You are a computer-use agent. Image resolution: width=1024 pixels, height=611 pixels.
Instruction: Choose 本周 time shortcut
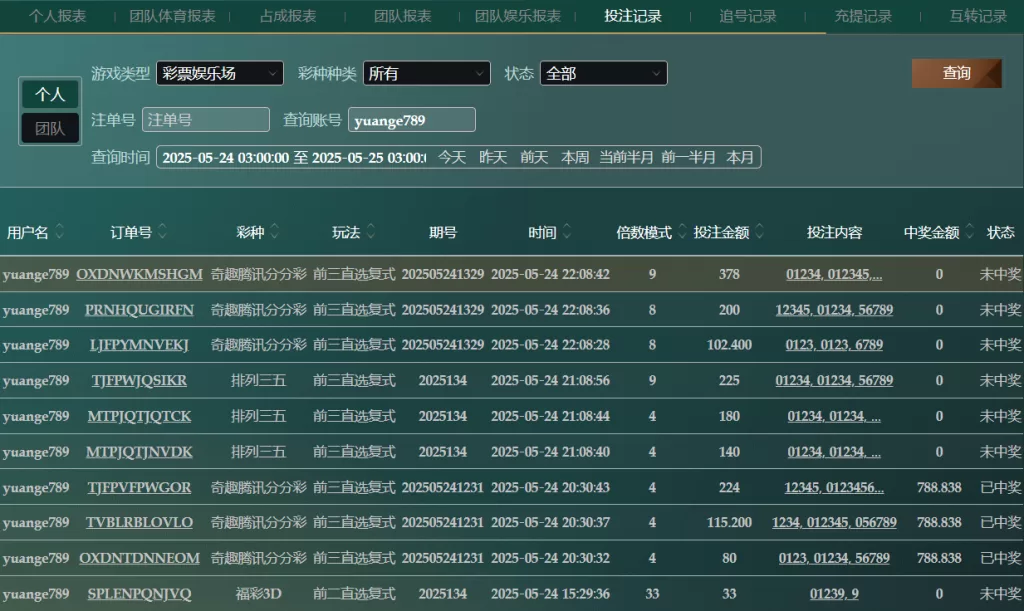575,157
